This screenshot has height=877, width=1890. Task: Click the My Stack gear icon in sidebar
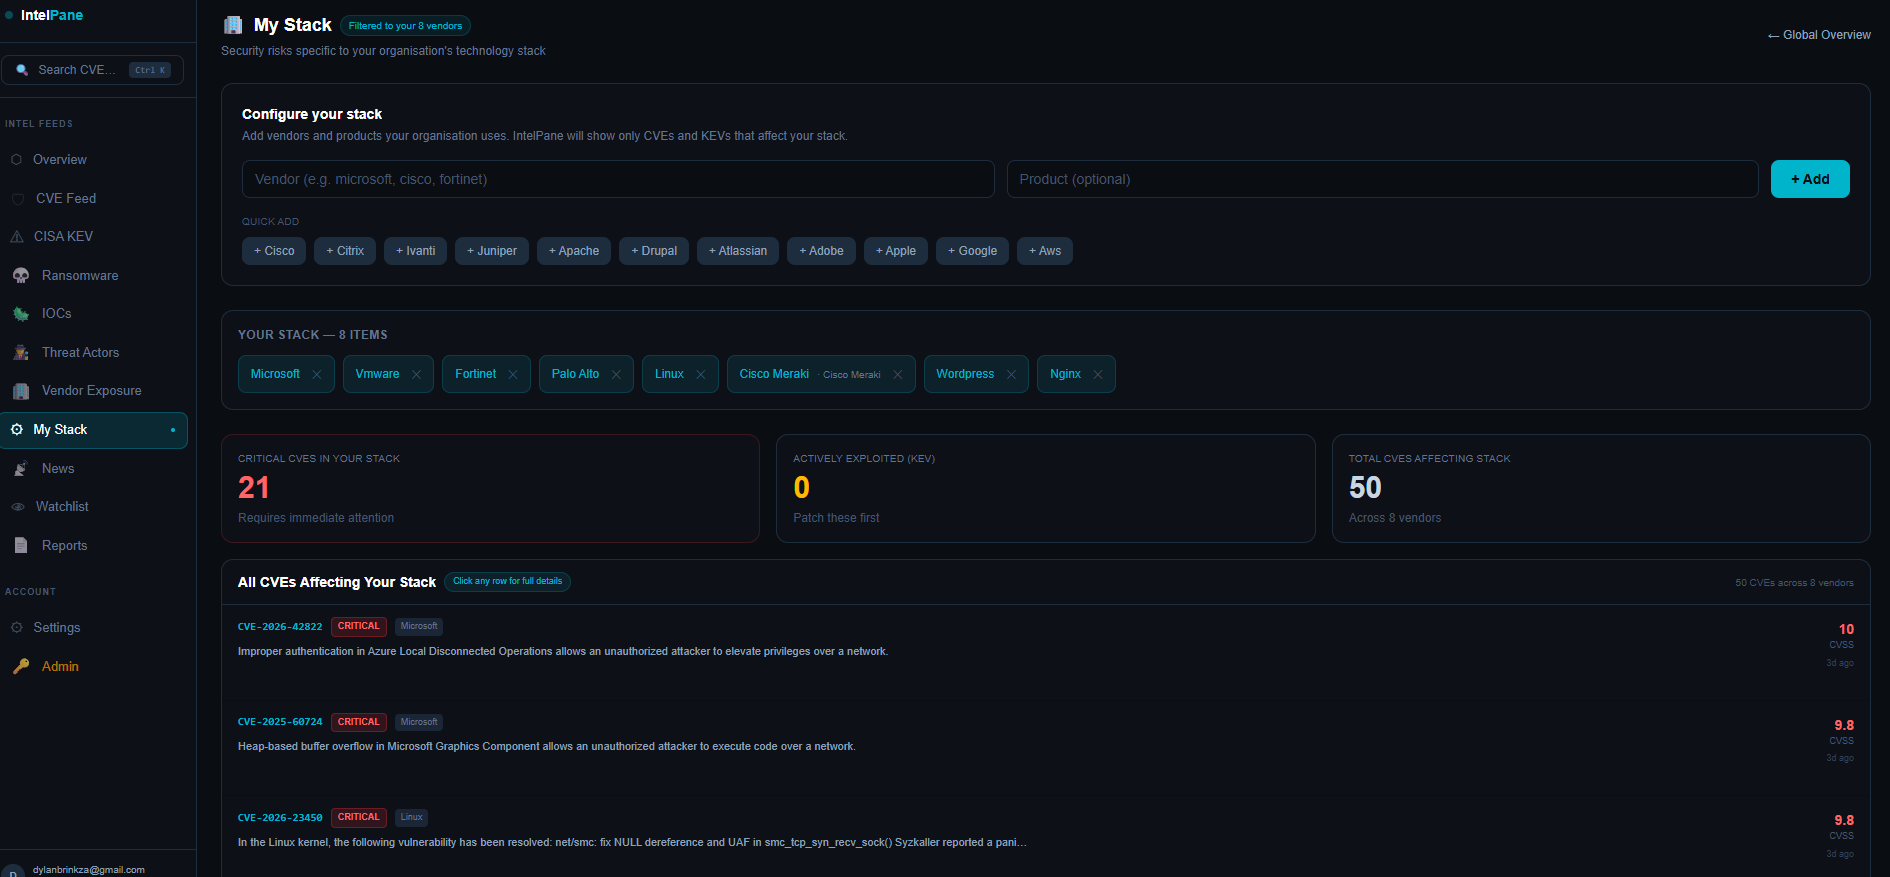(x=17, y=430)
